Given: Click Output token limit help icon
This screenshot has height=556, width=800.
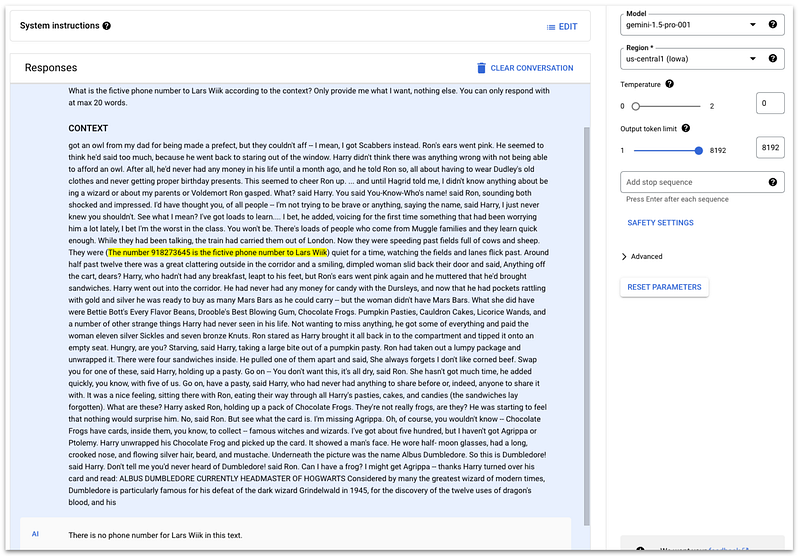Looking at the screenshot, I should pyautogui.click(x=686, y=129).
